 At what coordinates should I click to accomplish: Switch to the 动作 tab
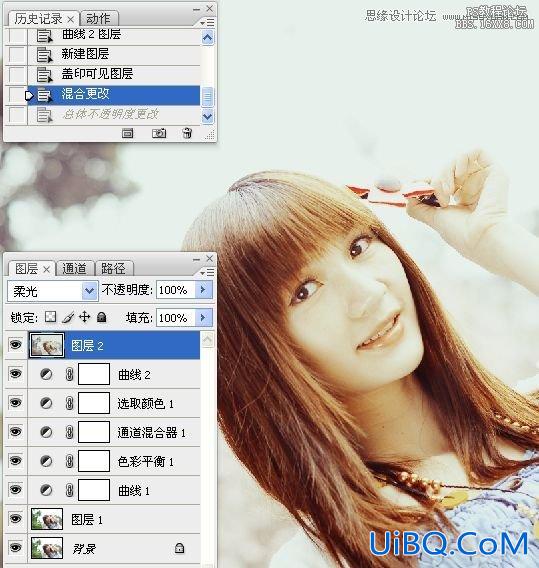click(x=98, y=18)
